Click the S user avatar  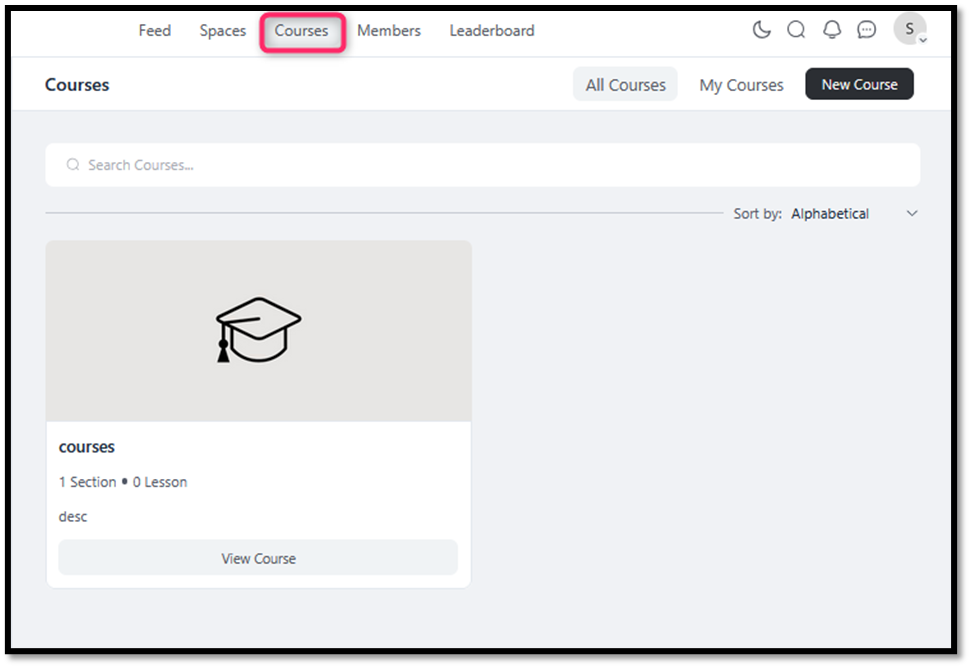click(x=908, y=29)
